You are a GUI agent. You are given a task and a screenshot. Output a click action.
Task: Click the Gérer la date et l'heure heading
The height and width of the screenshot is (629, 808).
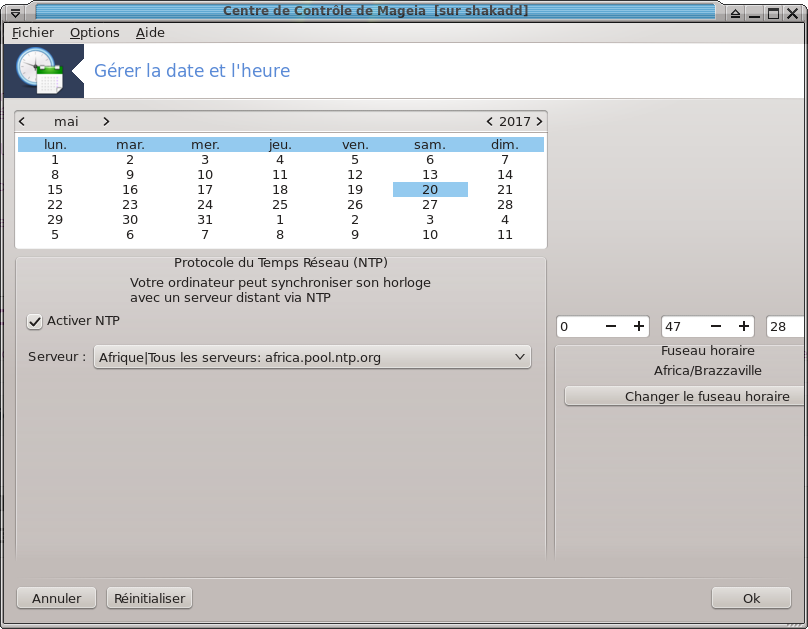[192, 71]
